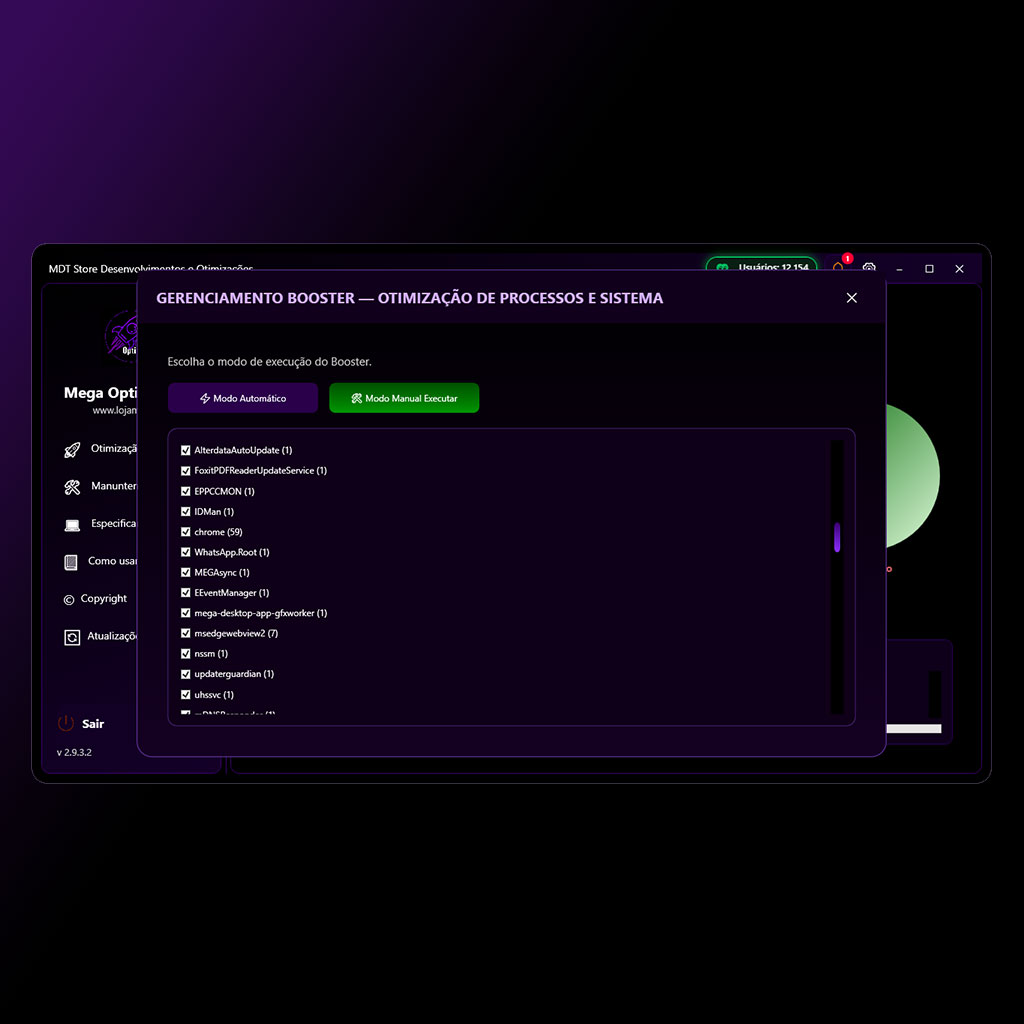The image size is (1024, 1024).
Task: Close the Gerenciamento Booster dialog
Action: point(852,298)
